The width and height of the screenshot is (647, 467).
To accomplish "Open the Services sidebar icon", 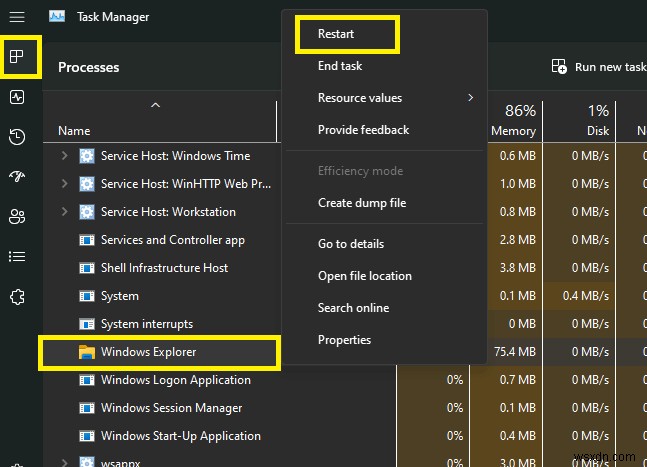I will pos(17,297).
